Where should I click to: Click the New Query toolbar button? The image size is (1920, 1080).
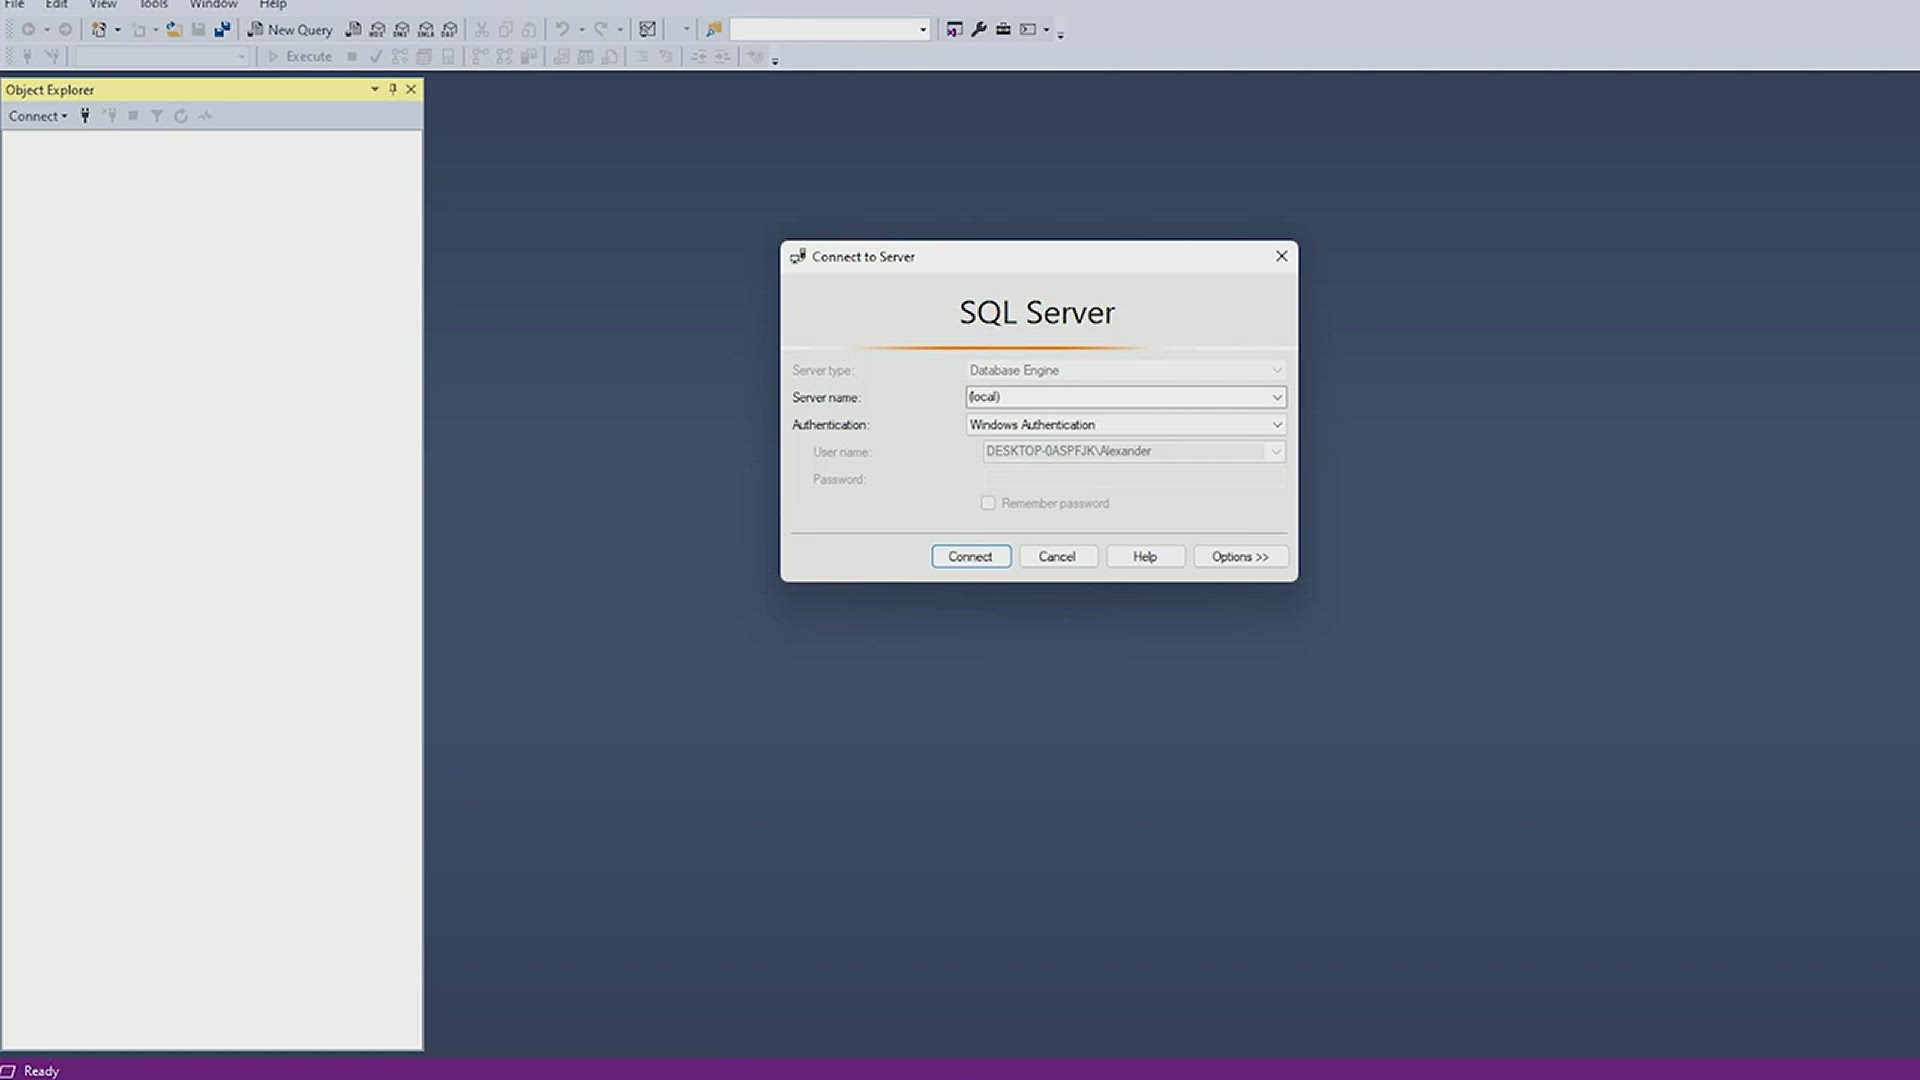click(x=290, y=29)
